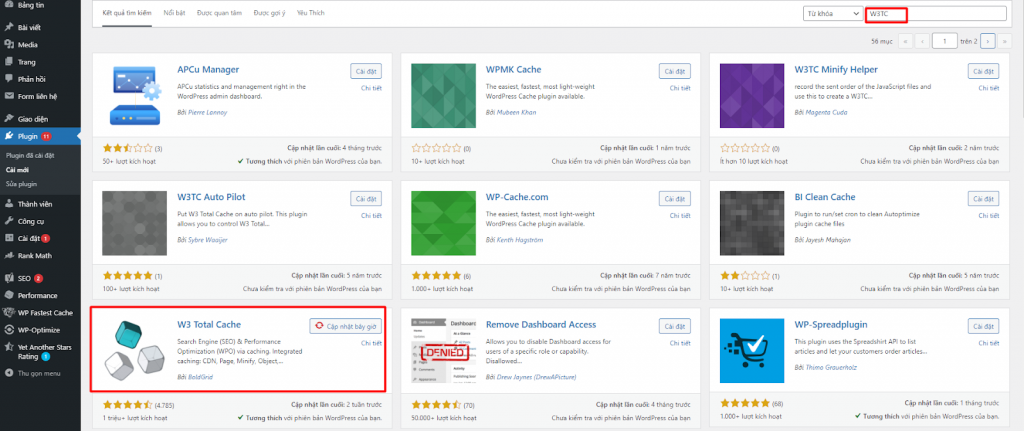Install the W3TC Auto Pilot plugin
This screenshot has height=431, width=1024.
point(366,199)
